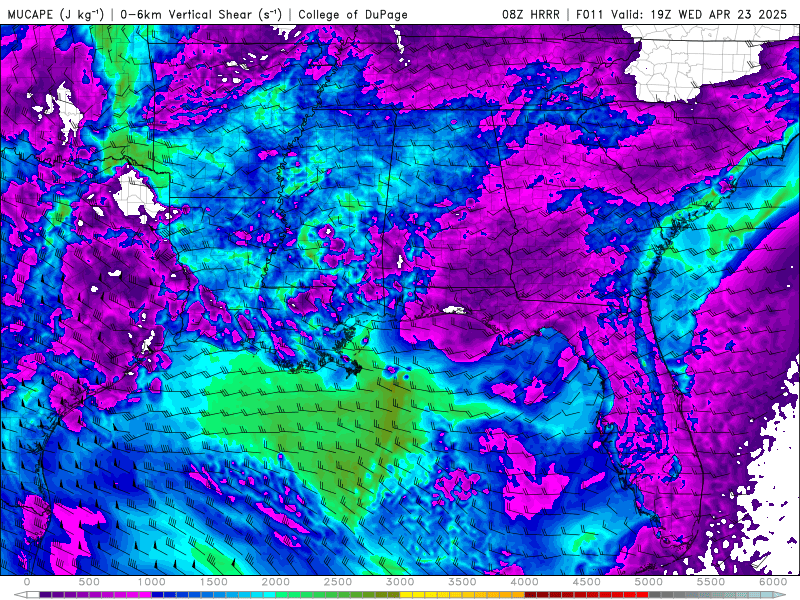Image resolution: width=800 pixels, height=600 pixels.
Task: Click the 0 value on the color scale
Action: [x=27, y=582]
